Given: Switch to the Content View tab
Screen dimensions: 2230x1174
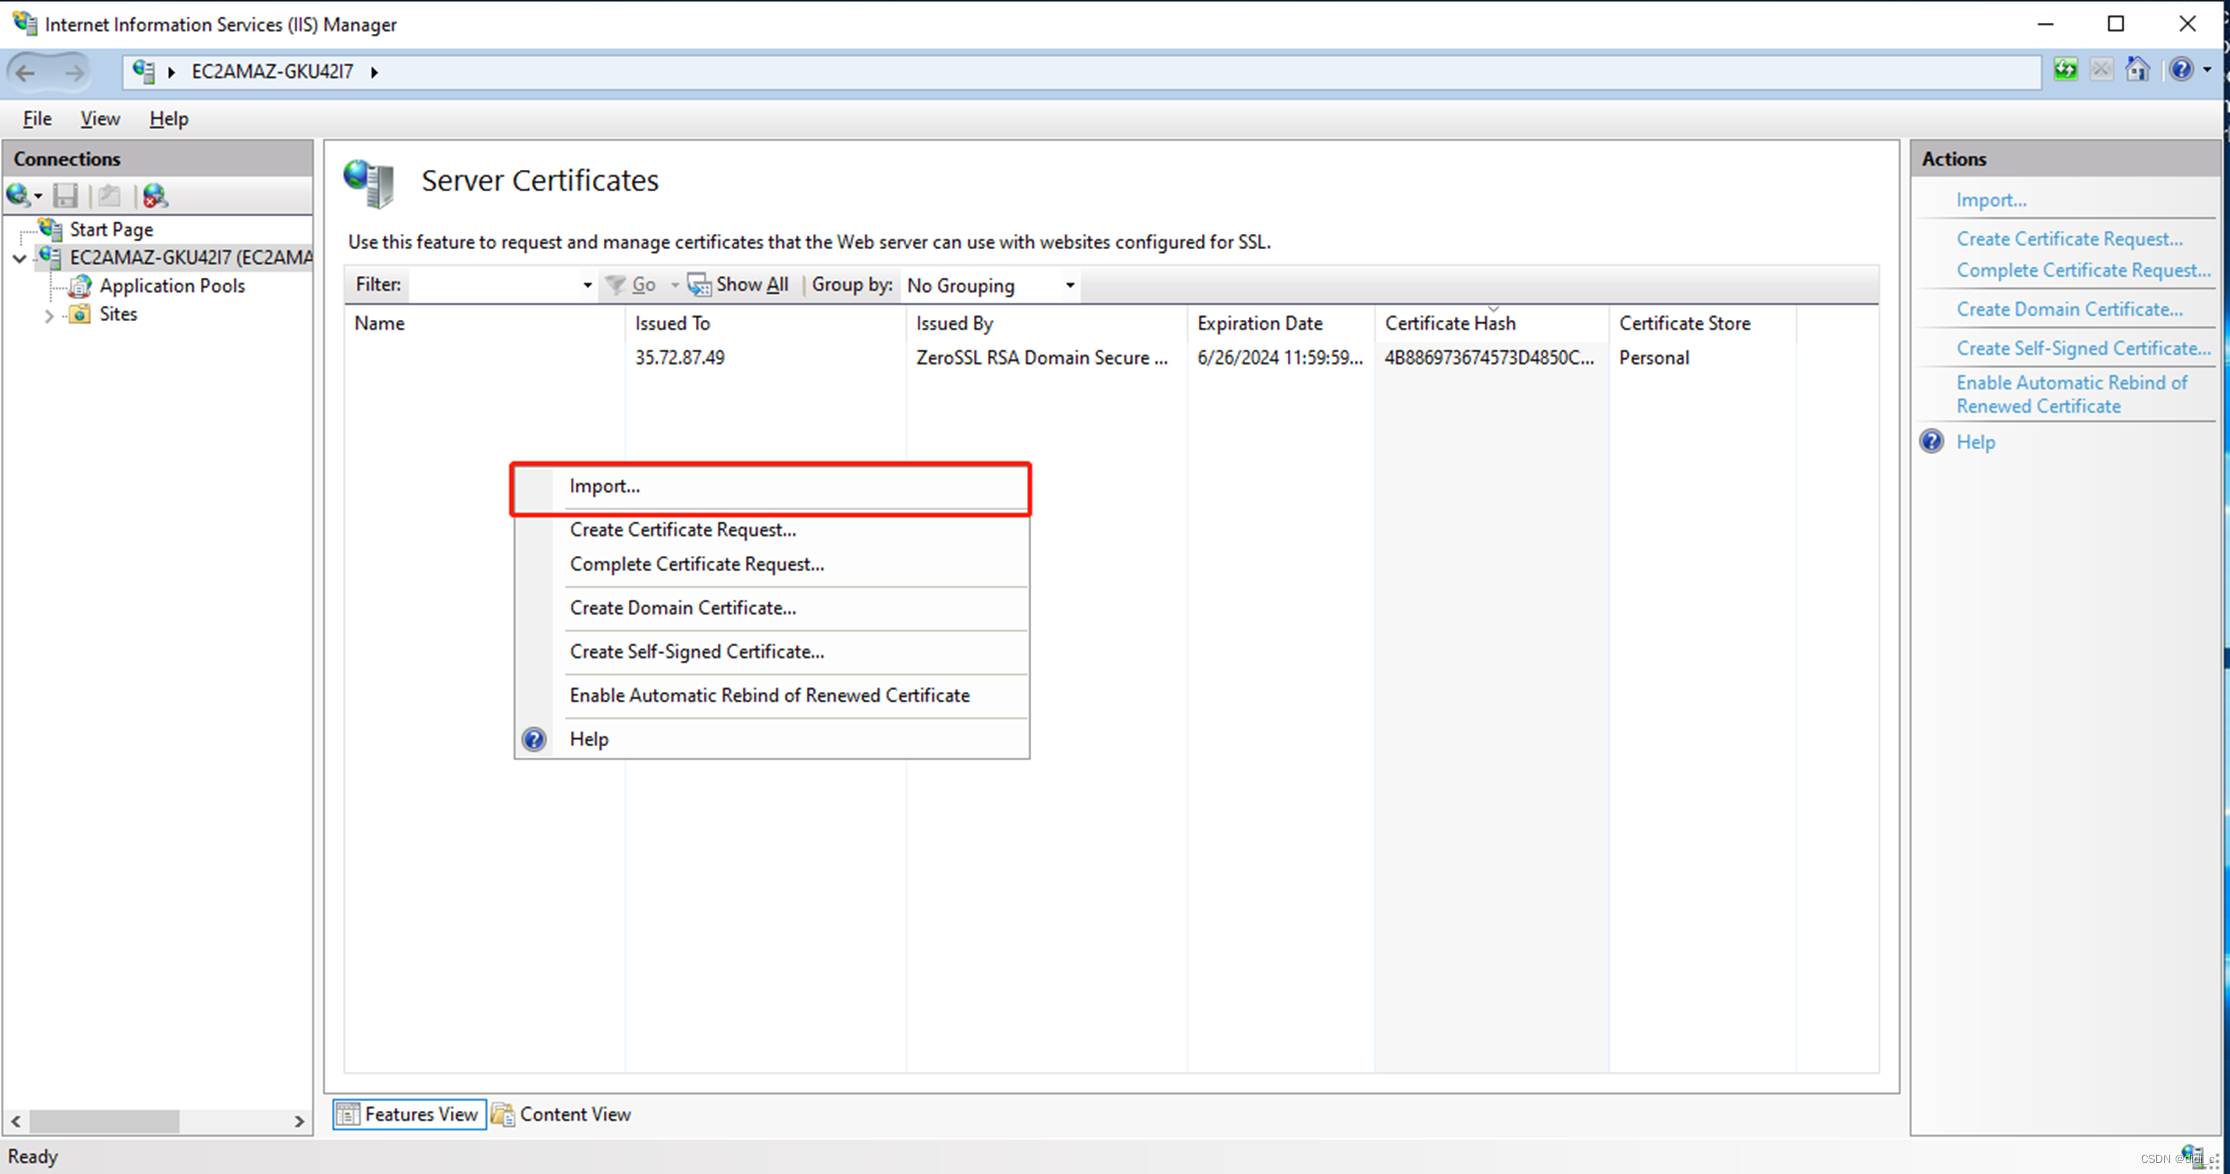Looking at the screenshot, I should click(562, 1114).
